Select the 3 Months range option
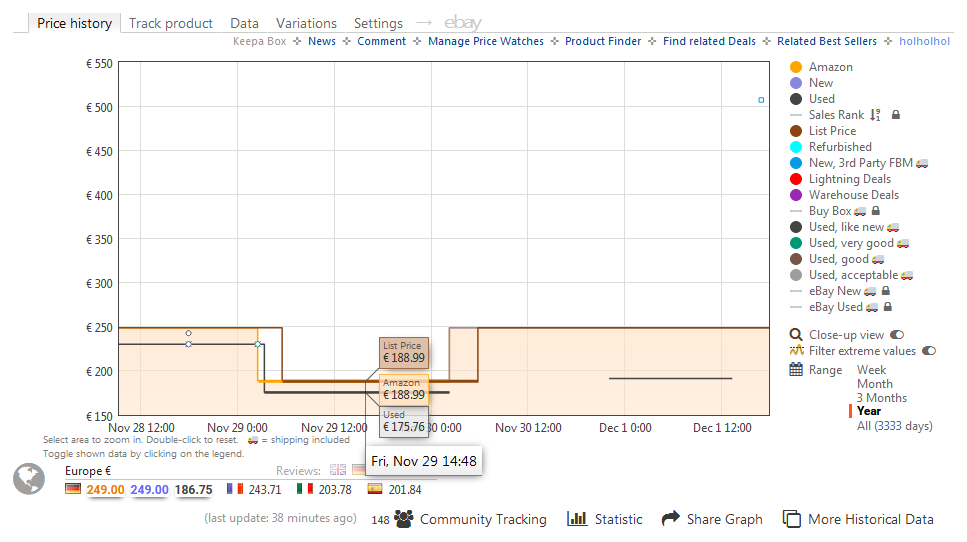967x542 pixels. tap(881, 398)
